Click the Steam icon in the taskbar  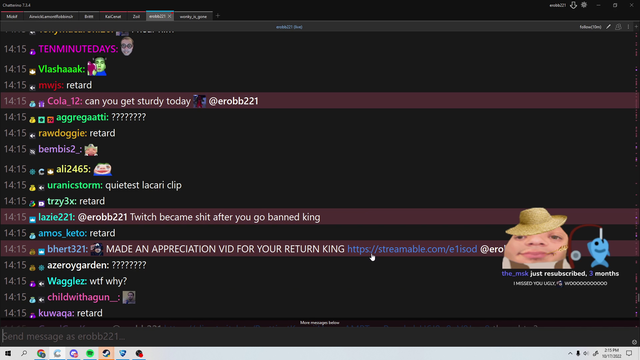point(106,353)
